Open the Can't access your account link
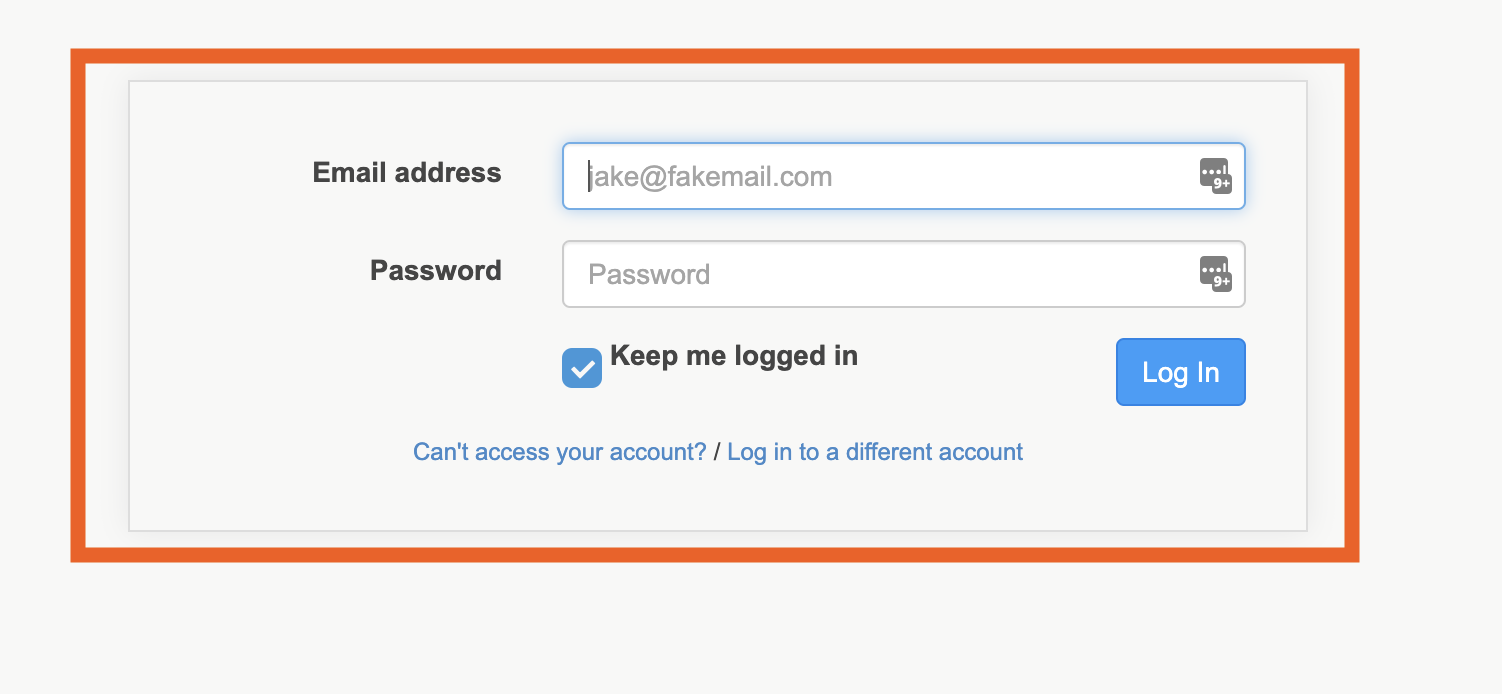This screenshot has height=694, width=1502. tap(560, 452)
